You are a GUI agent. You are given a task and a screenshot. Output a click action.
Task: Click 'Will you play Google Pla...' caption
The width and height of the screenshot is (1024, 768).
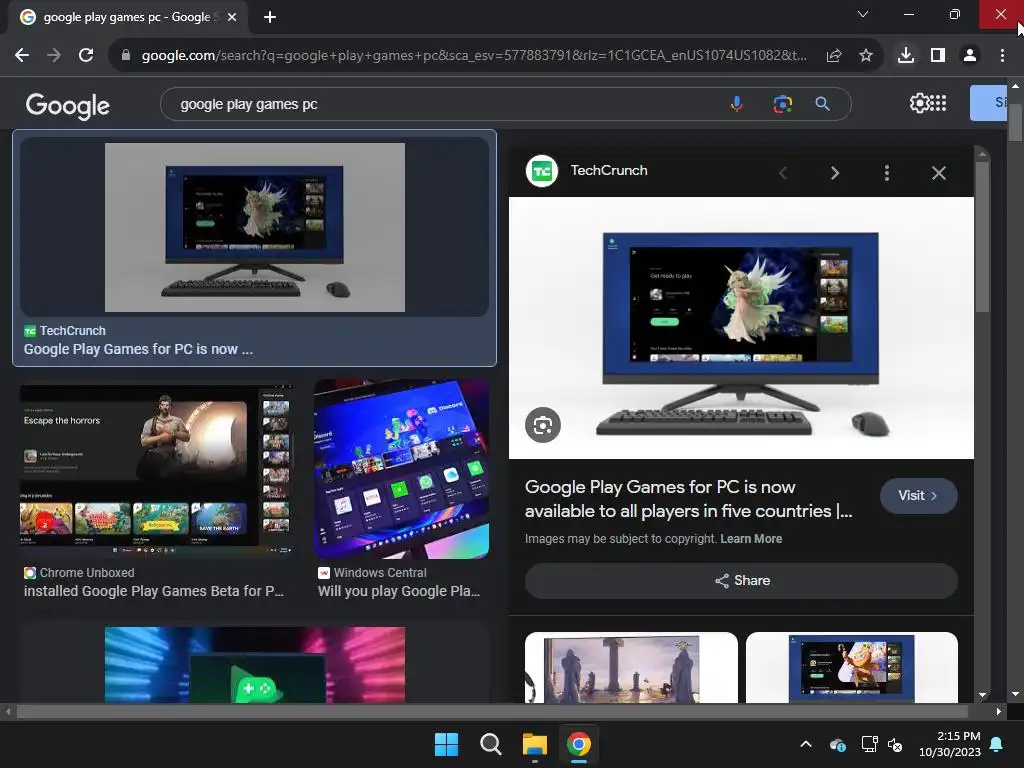tap(398, 591)
